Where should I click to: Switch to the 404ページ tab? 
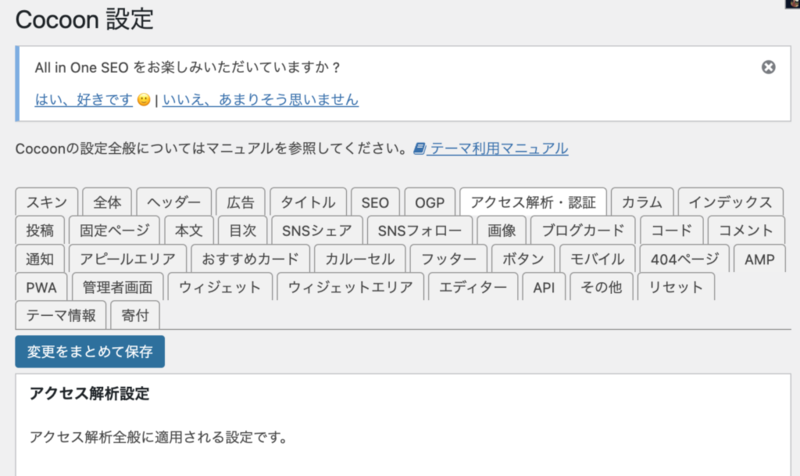[x=684, y=259]
